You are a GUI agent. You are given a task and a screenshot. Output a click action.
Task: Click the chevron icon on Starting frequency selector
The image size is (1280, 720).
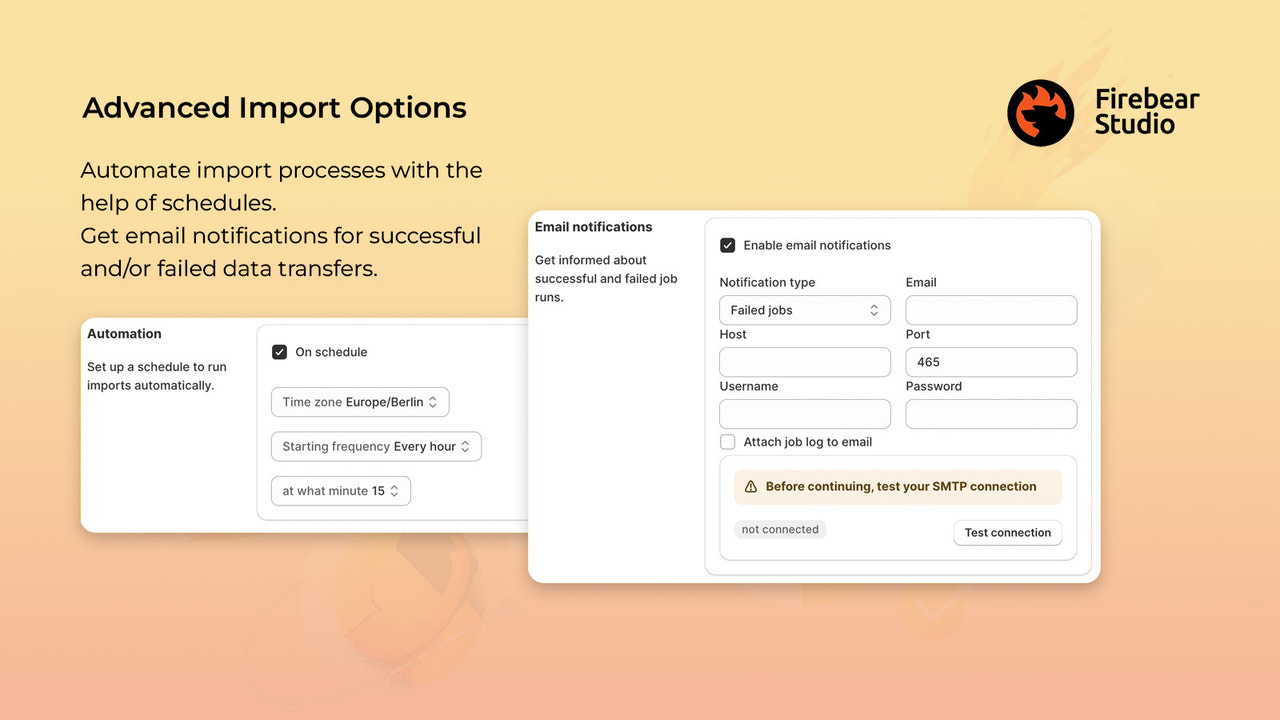pyautogui.click(x=467, y=446)
